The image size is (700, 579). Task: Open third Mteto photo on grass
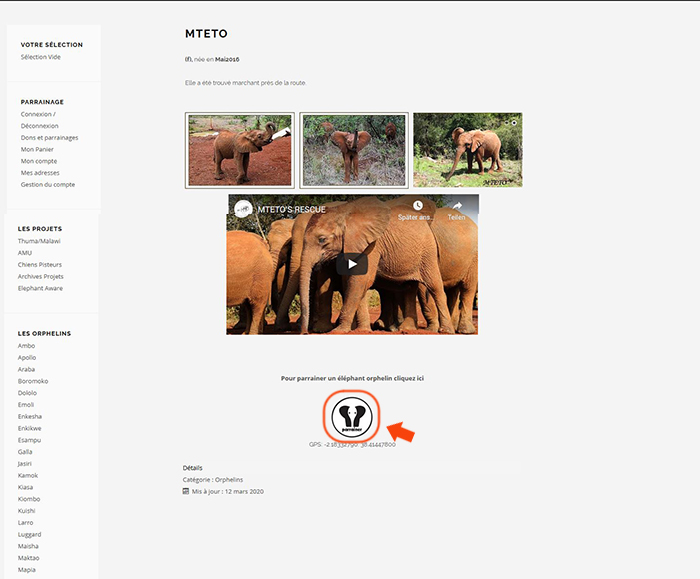click(x=468, y=150)
